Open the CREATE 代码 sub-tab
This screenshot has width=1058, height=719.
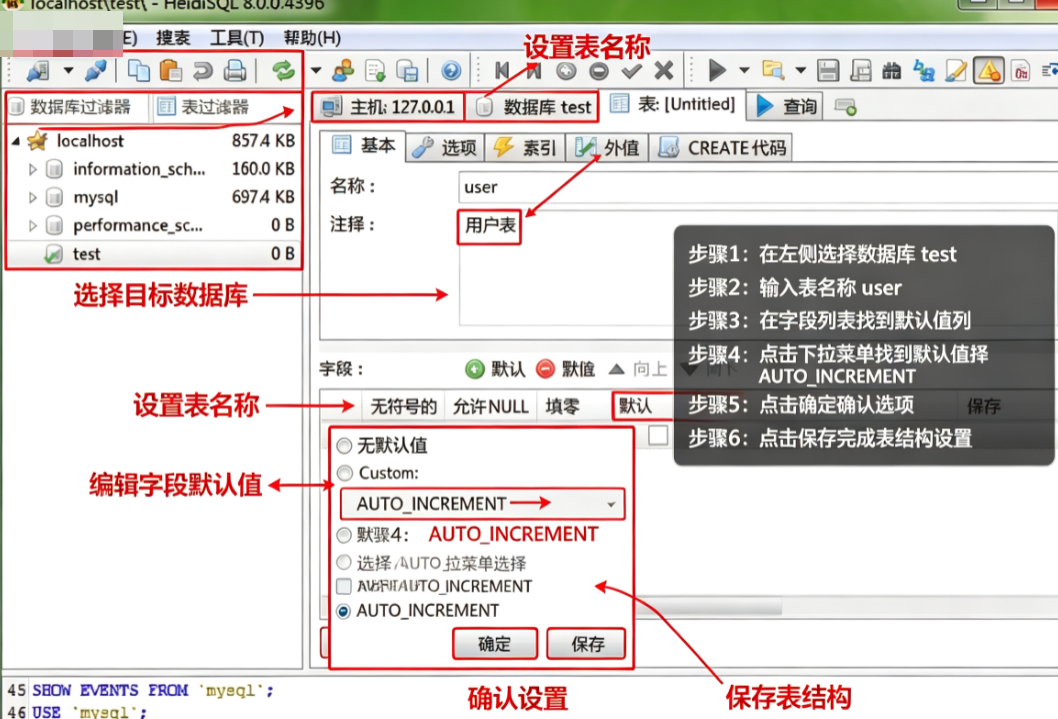(721, 148)
